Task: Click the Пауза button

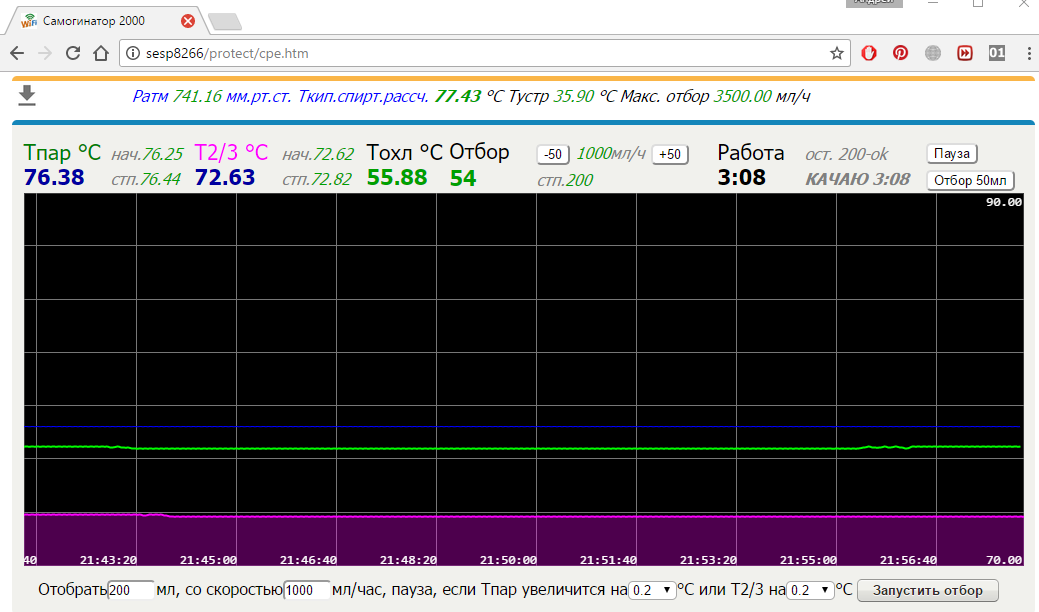Action: tap(952, 154)
